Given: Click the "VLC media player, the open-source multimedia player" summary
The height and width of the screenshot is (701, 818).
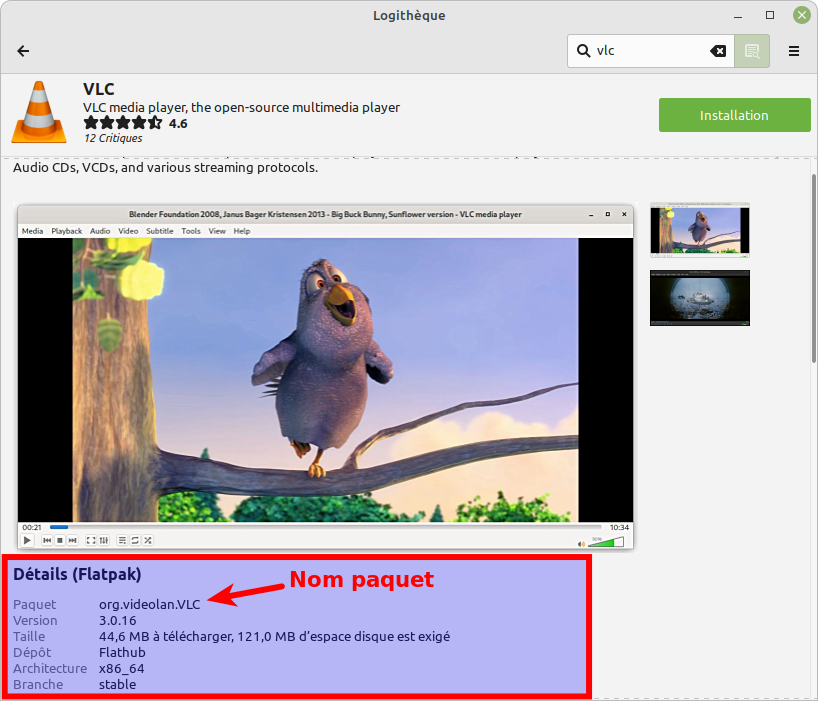Looking at the screenshot, I should point(242,107).
